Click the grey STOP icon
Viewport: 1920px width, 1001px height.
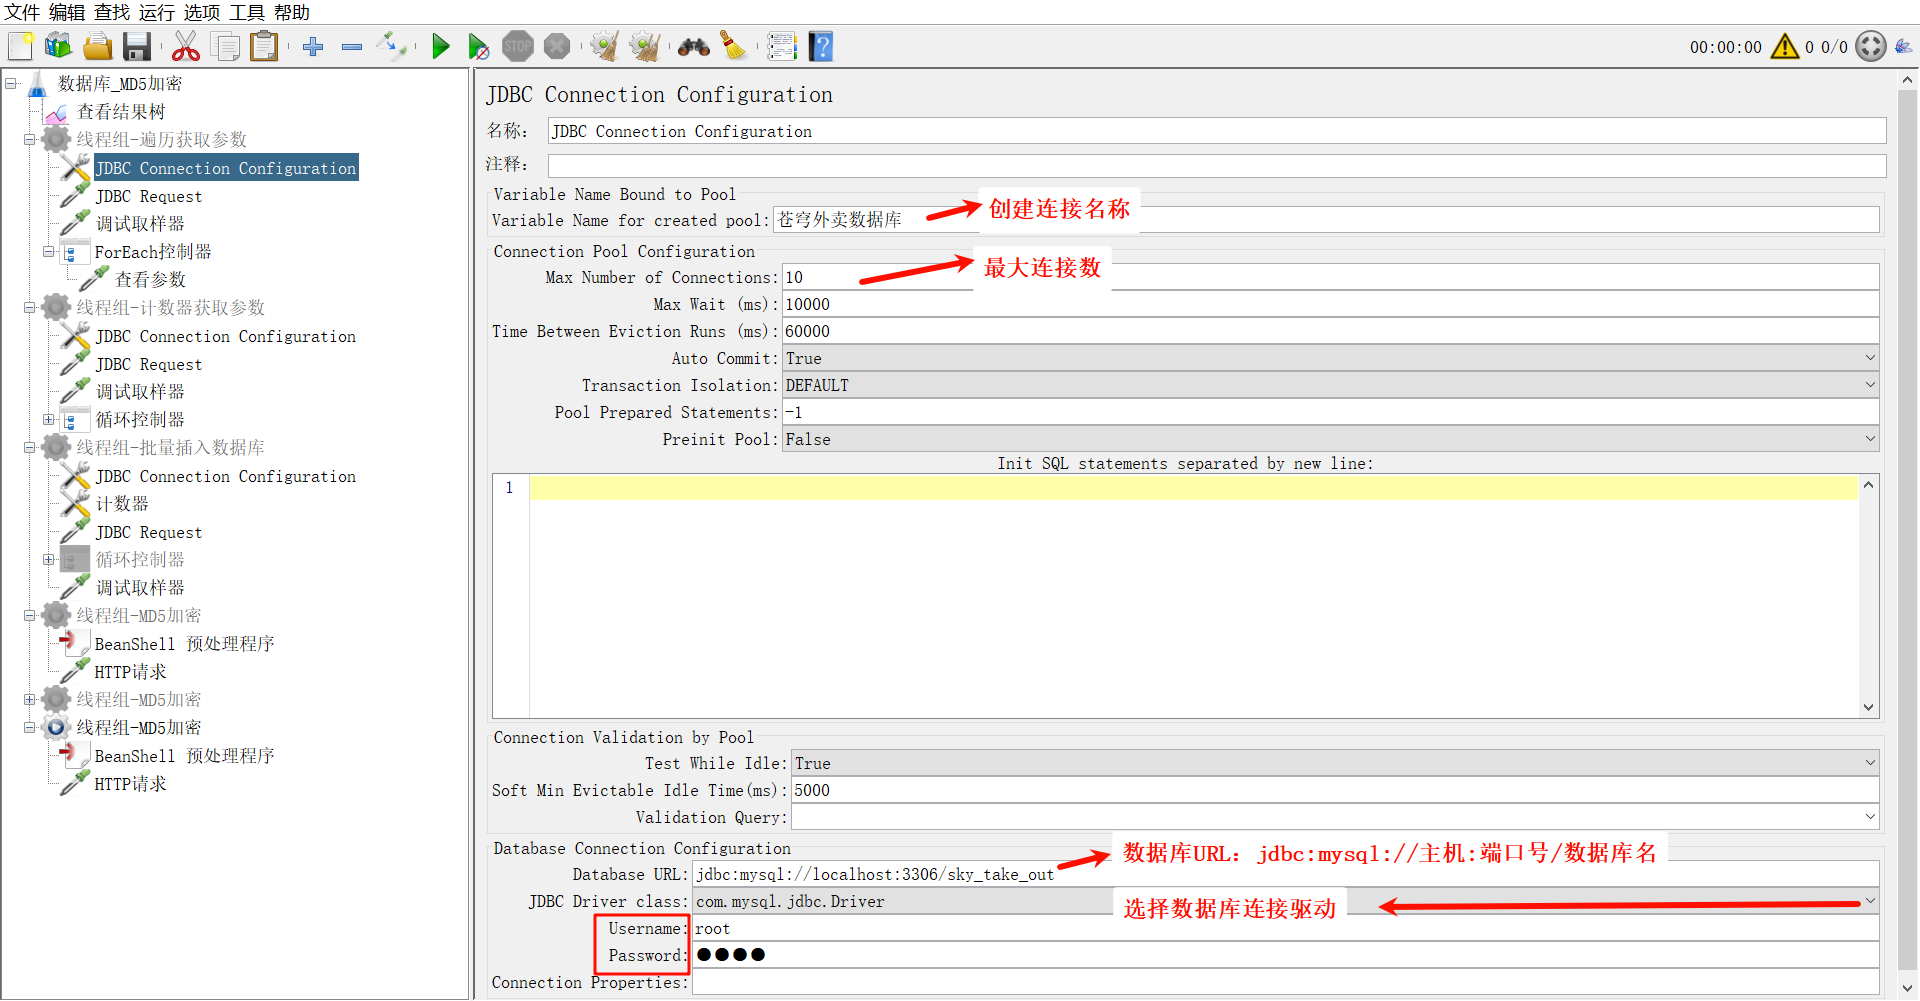click(518, 46)
